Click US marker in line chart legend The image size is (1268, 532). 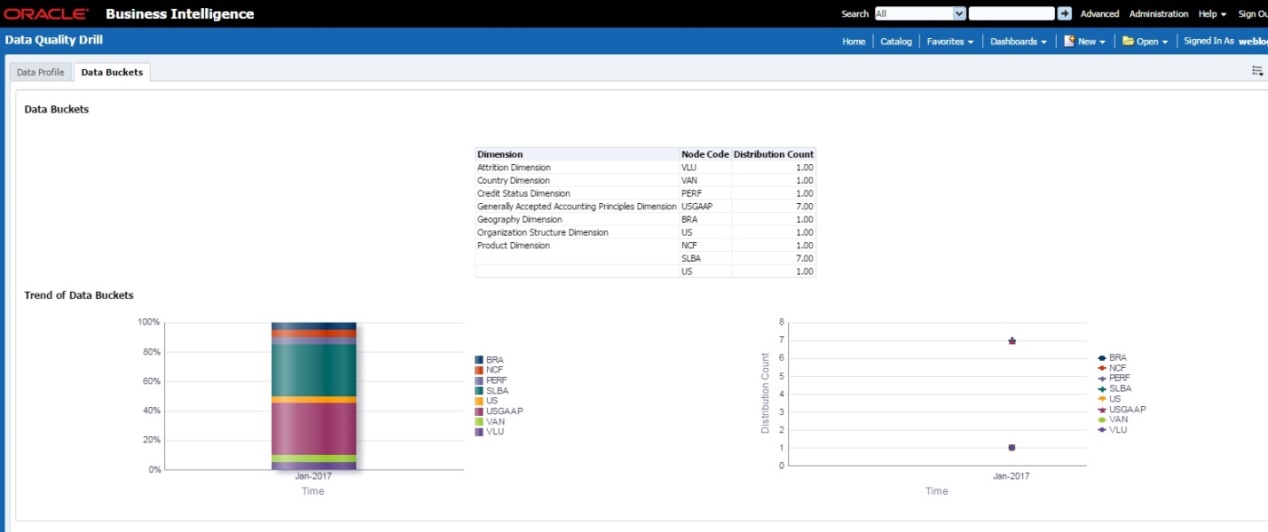(x=1102, y=399)
